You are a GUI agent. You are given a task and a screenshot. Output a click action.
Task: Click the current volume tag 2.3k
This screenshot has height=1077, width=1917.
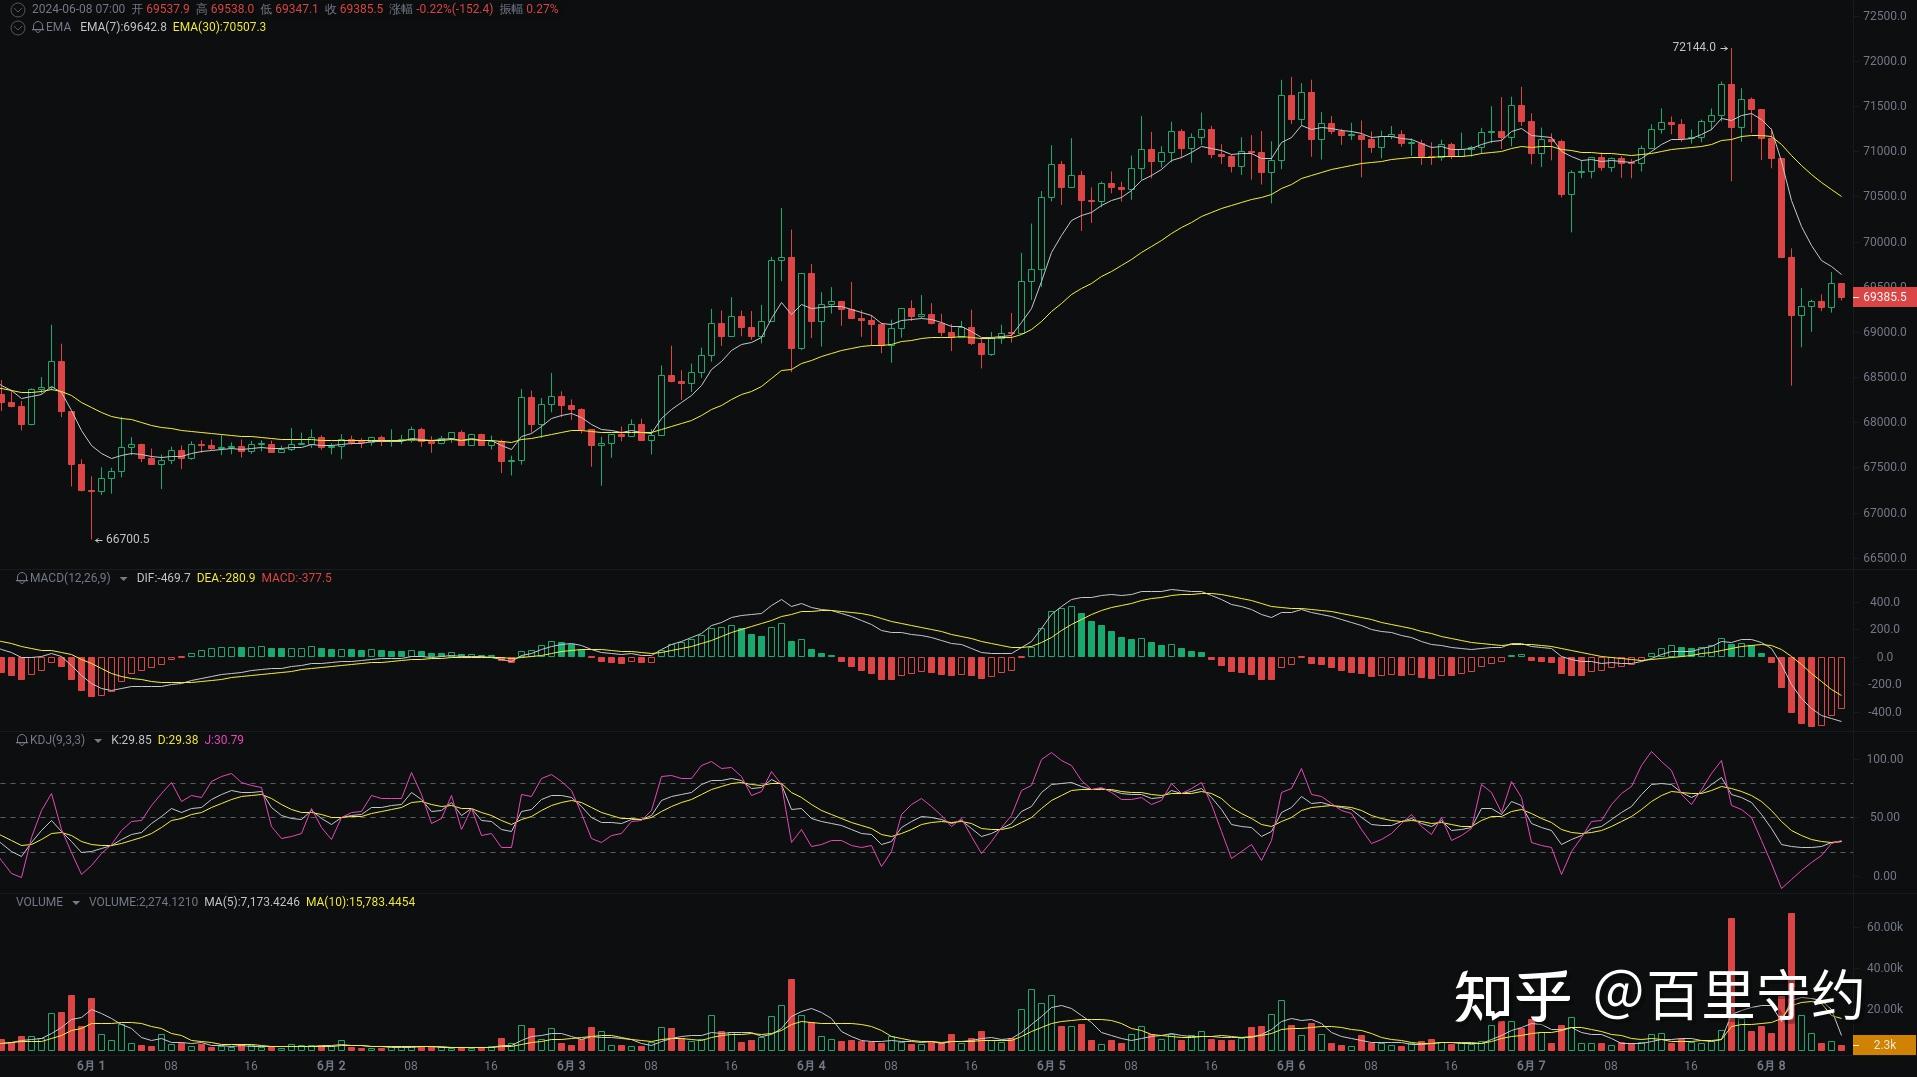tap(1885, 1044)
